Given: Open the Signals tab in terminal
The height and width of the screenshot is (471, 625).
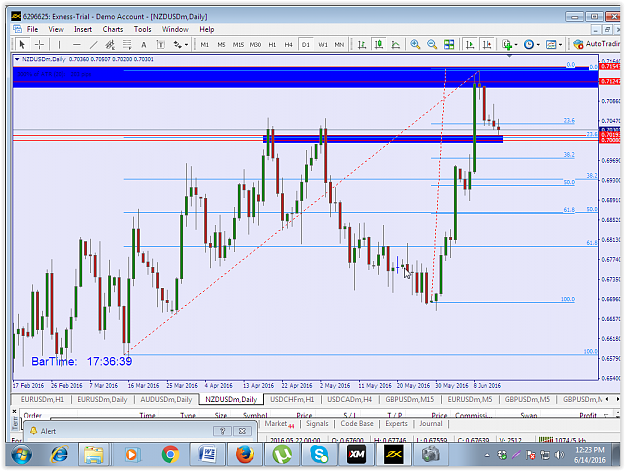Looking at the screenshot, I should 317,424.
